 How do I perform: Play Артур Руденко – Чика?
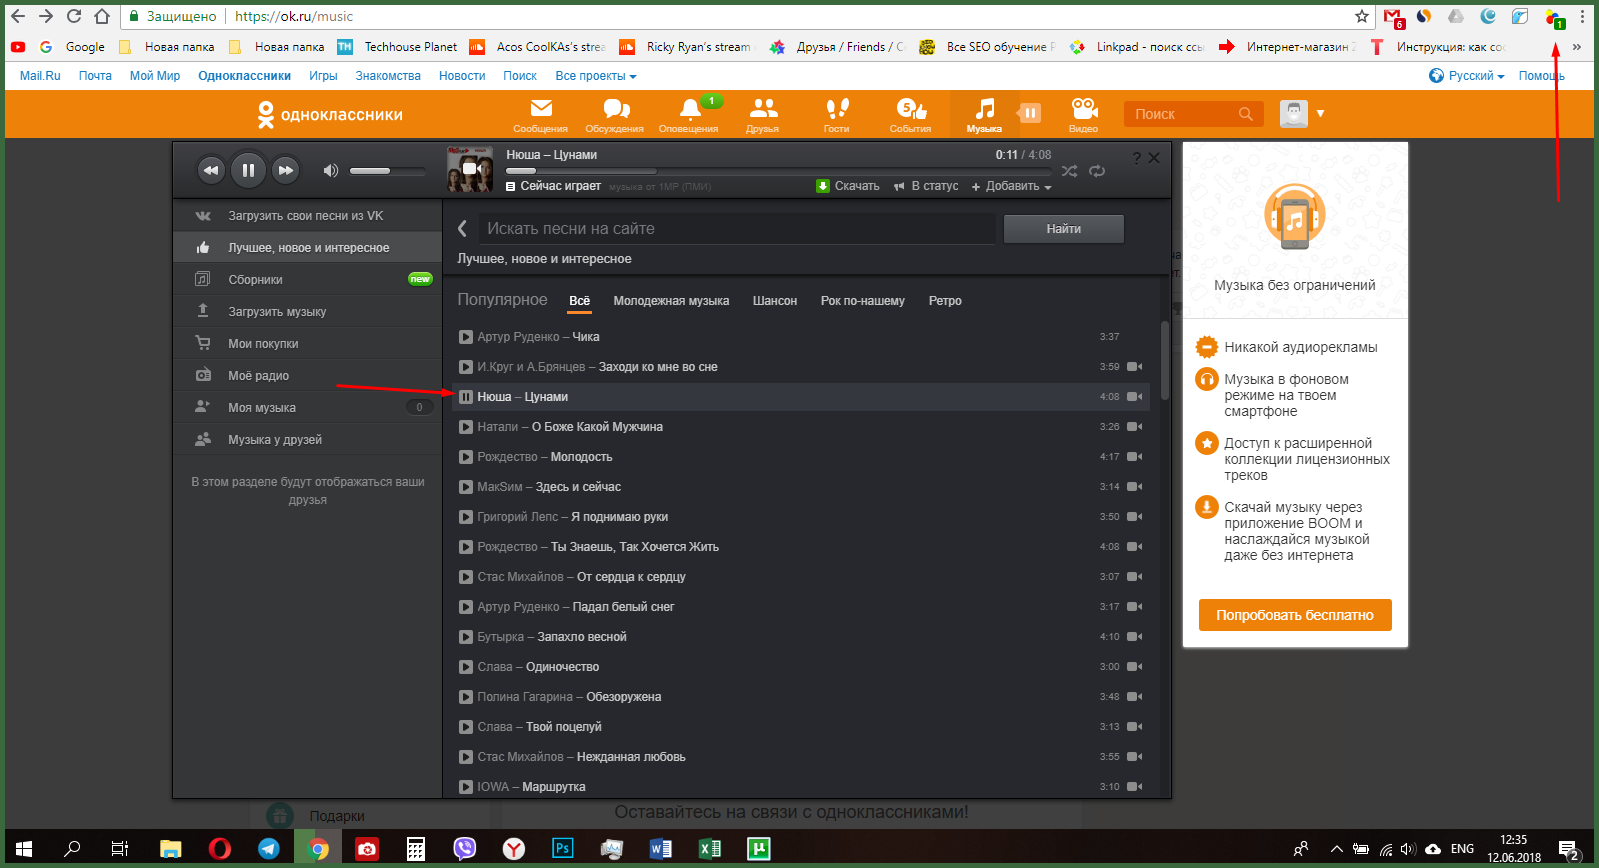pyautogui.click(x=466, y=337)
